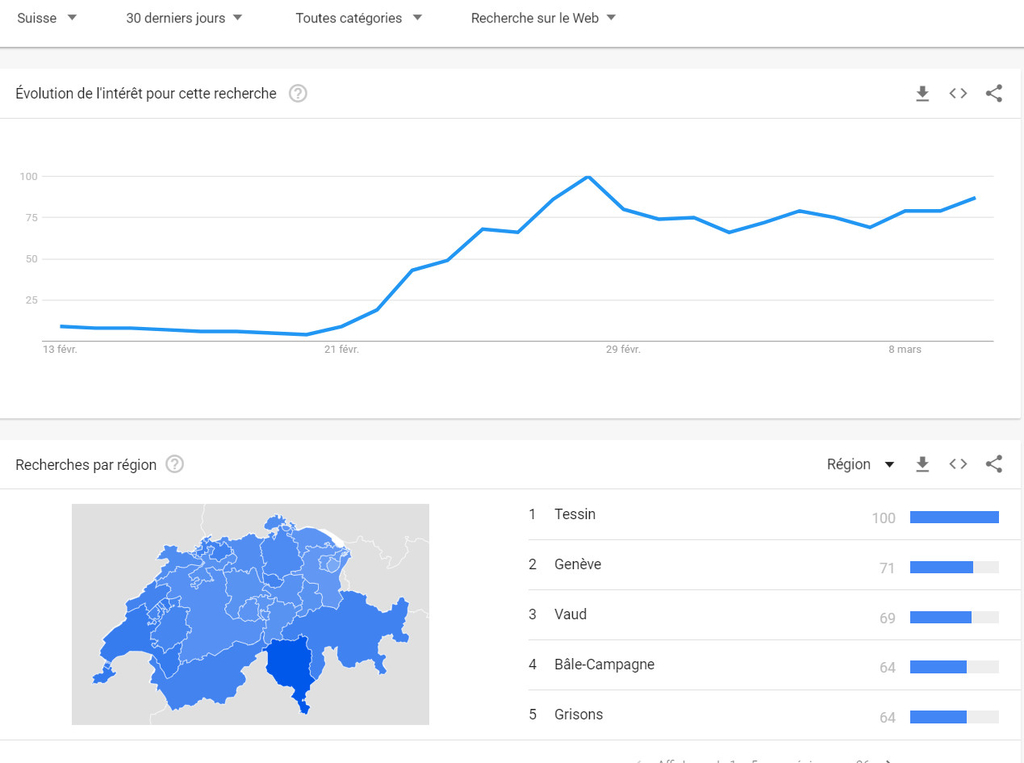Expand the Toutes catégories filter
The height and width of the screenshot is (763, 1024).
tap(358, 18)
